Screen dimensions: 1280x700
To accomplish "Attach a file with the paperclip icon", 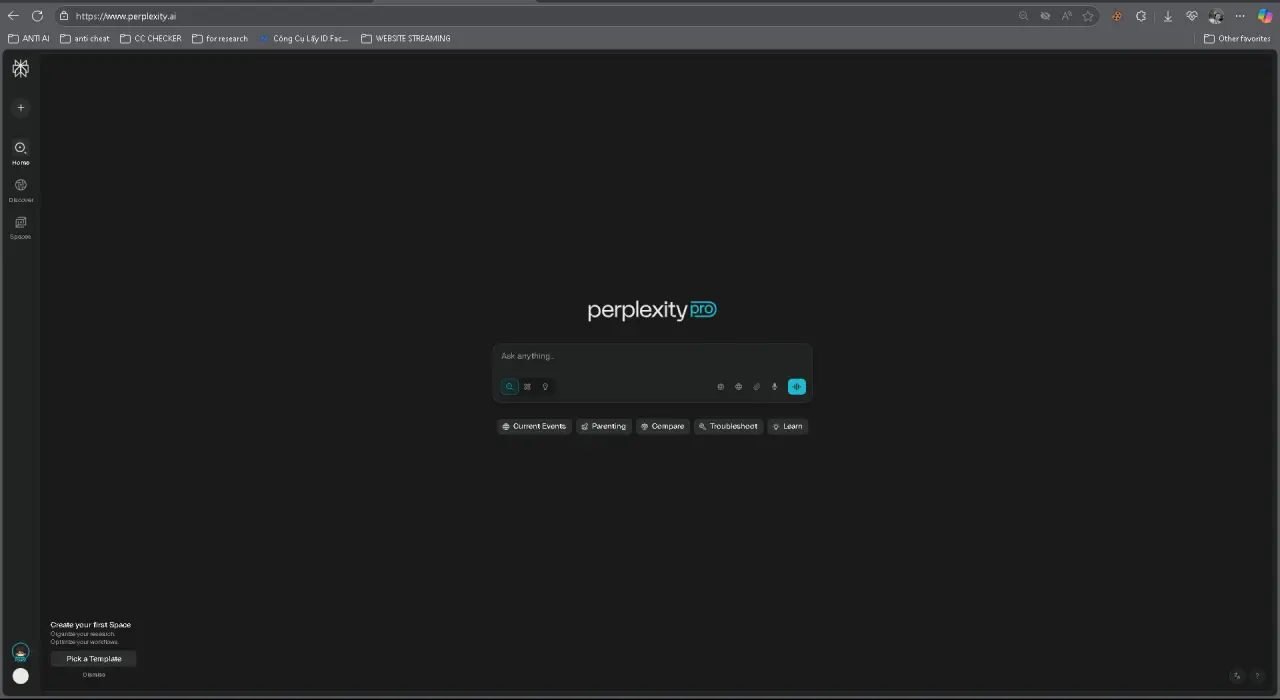I will (x=756, y=386).
